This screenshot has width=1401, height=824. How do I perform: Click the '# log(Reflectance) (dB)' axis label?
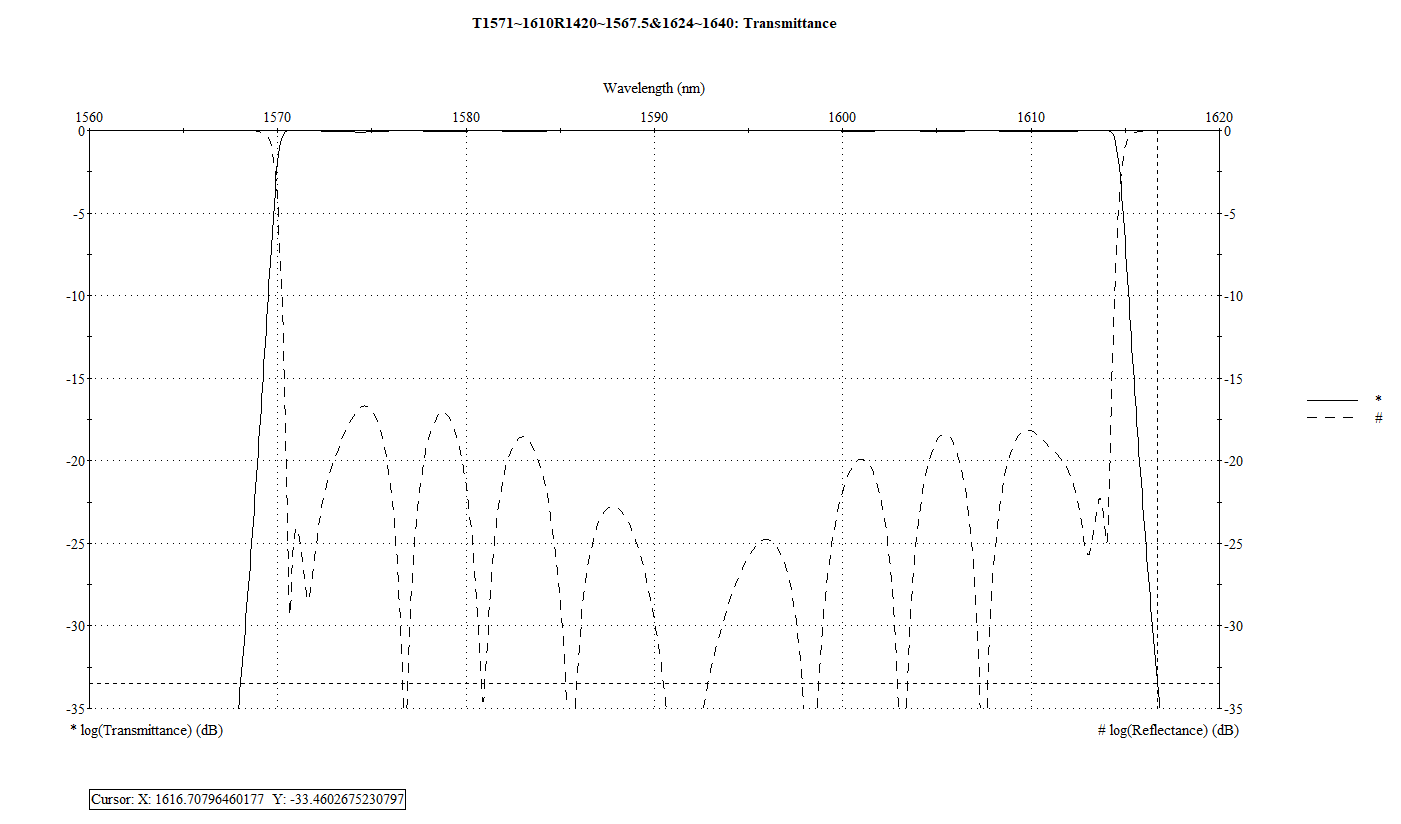coord(1168,730)
